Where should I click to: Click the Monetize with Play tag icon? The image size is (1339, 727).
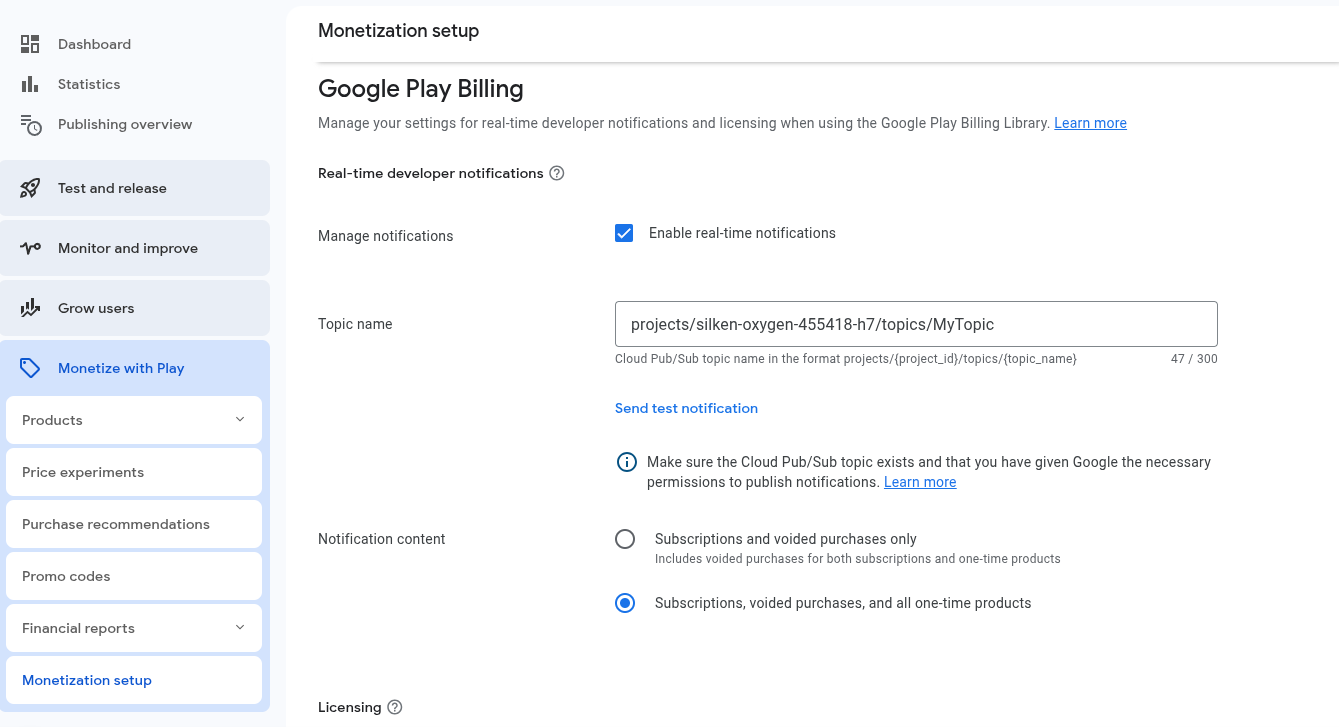click(x=30, y=368)
